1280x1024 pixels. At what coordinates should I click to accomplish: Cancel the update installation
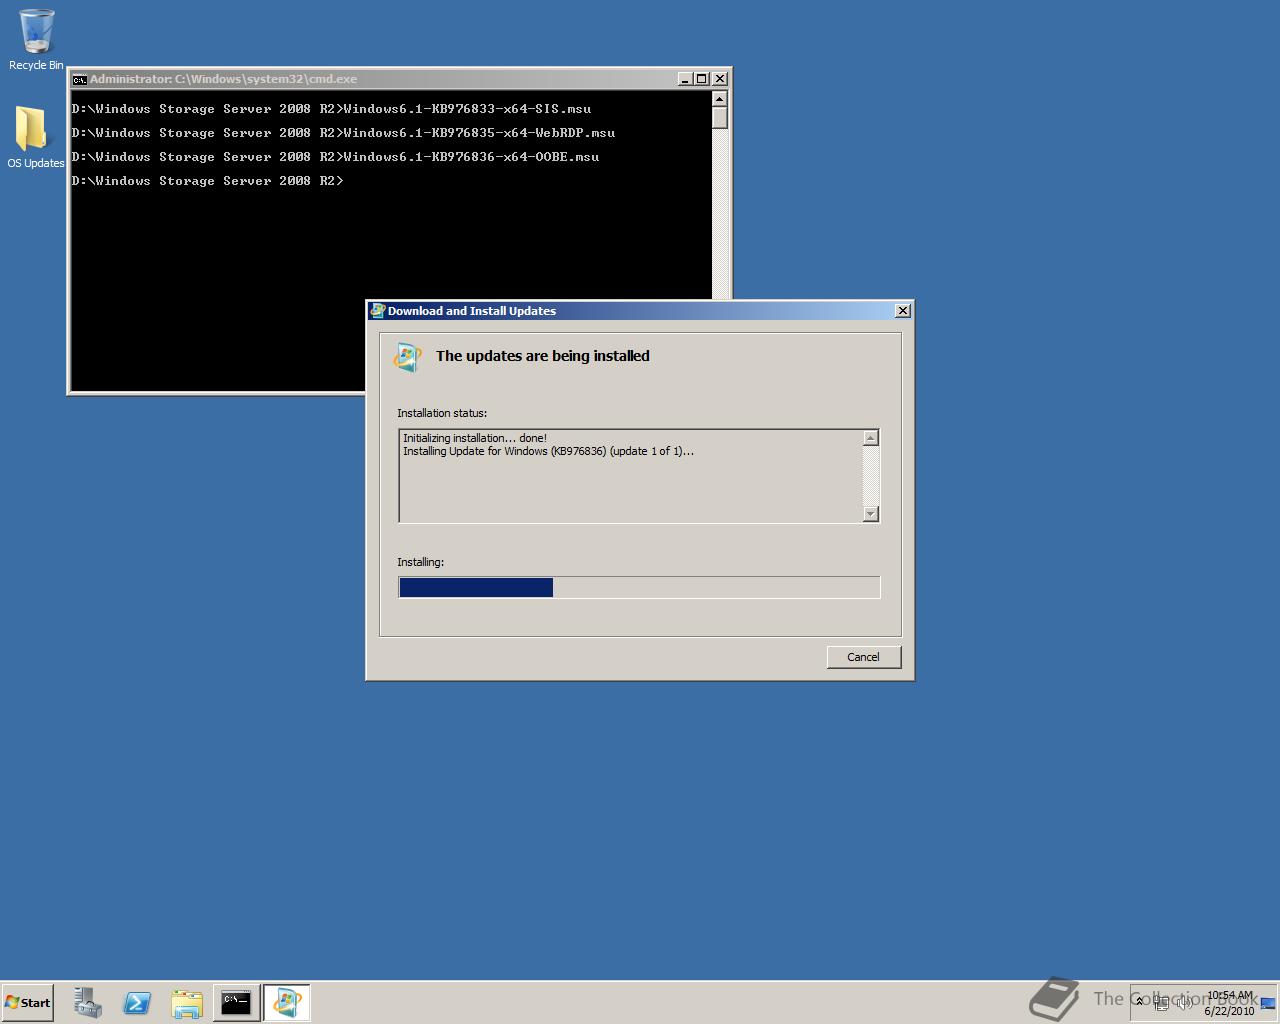click(x=864, y=657)
